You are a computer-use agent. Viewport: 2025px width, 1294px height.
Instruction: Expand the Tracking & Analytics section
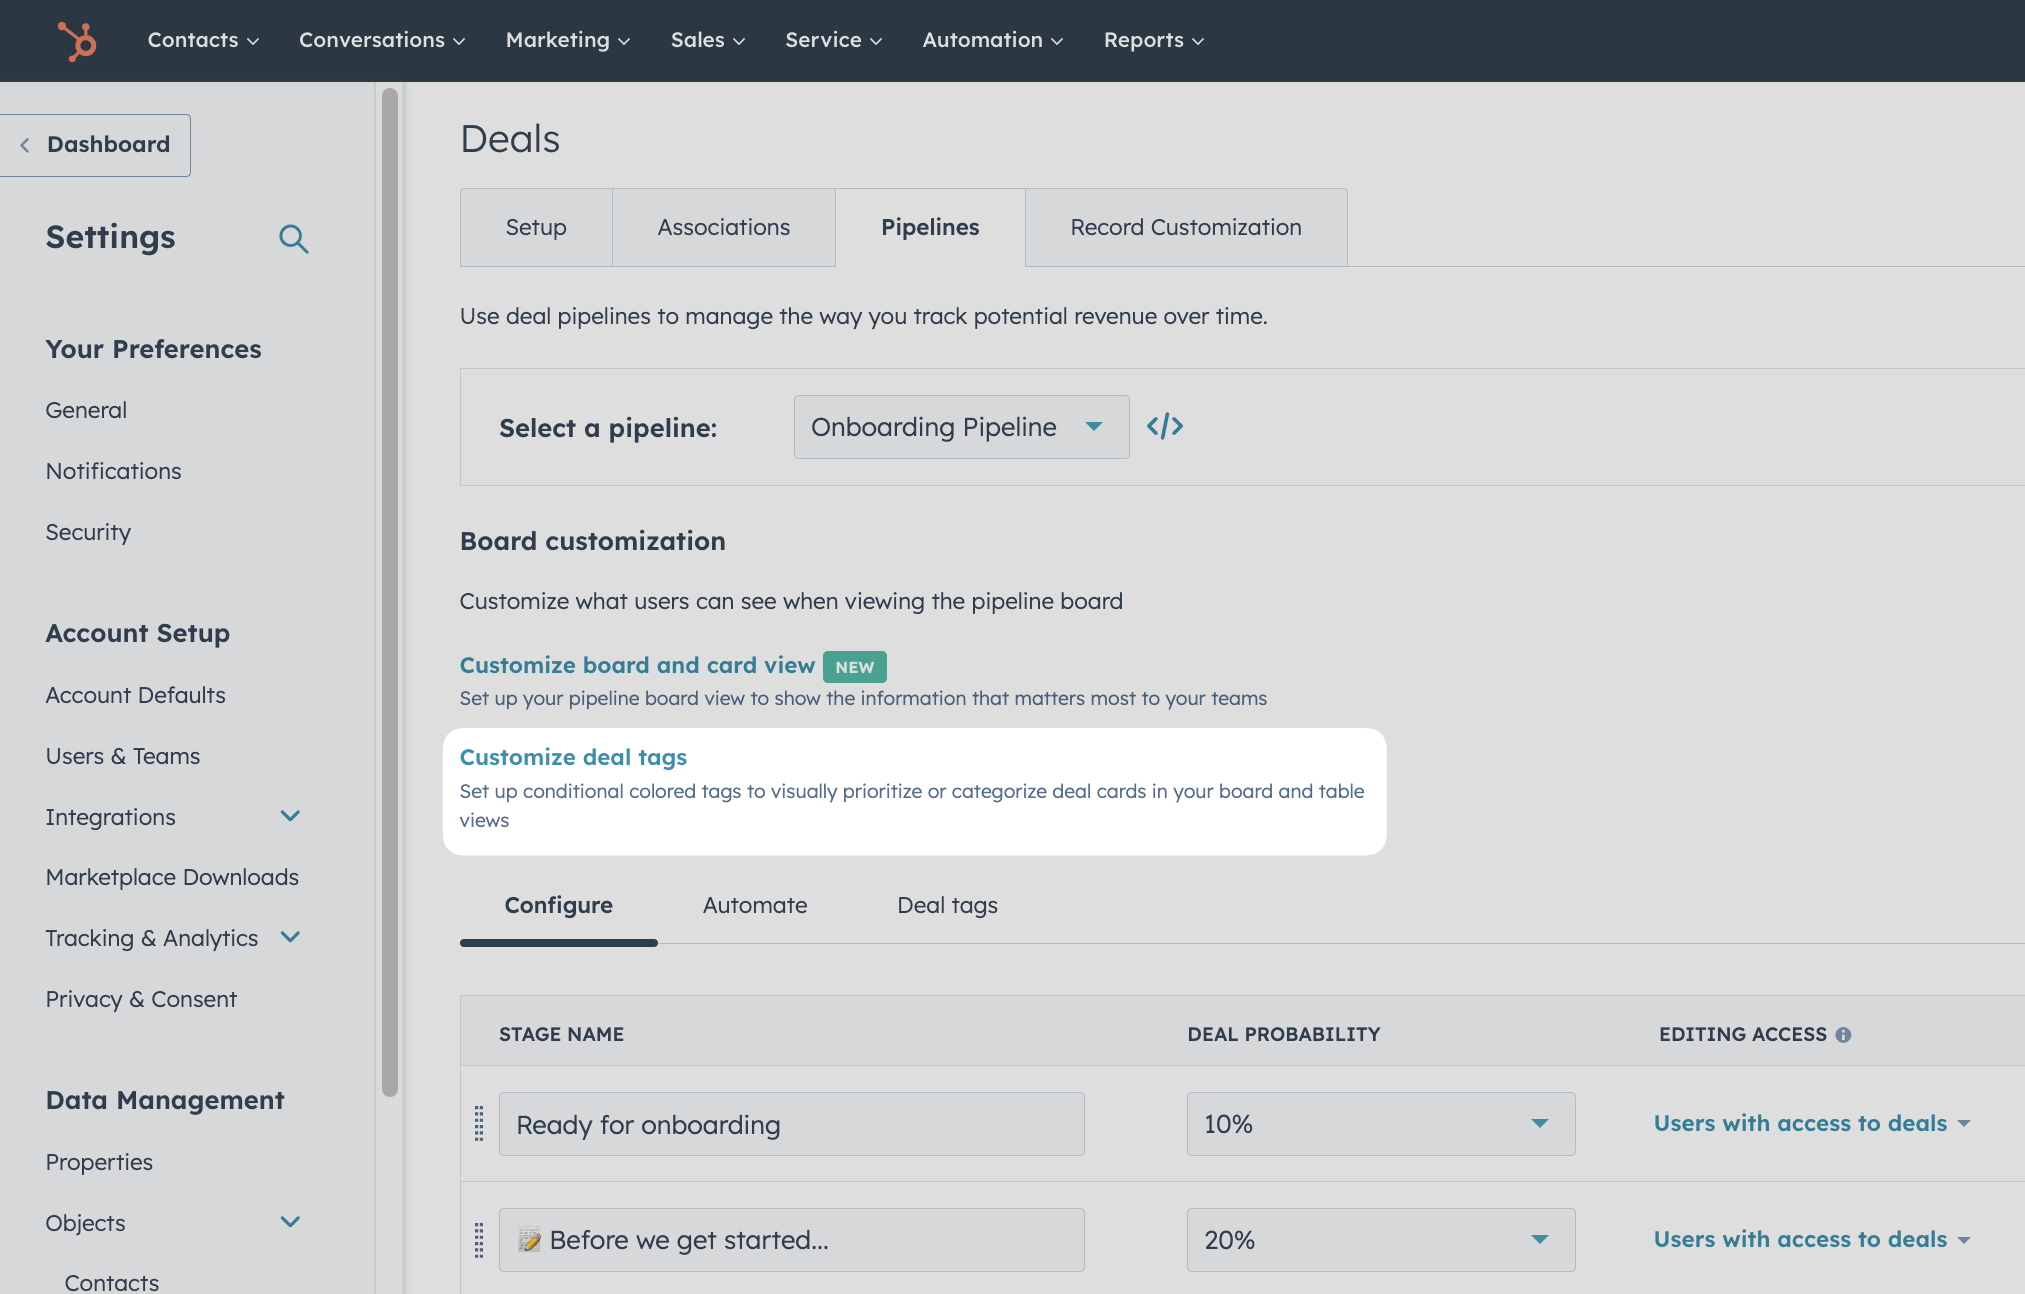point(290,937)
